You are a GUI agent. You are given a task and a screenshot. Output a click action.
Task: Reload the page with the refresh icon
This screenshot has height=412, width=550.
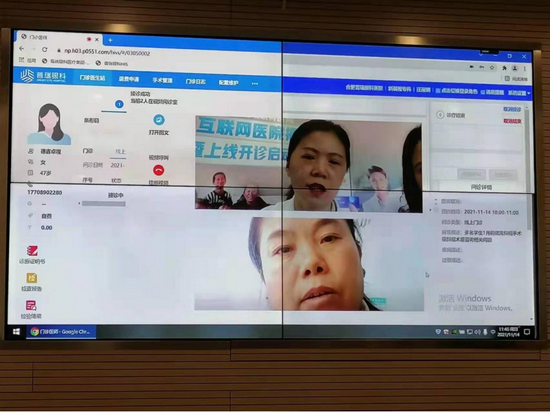[x=45, y=49]
